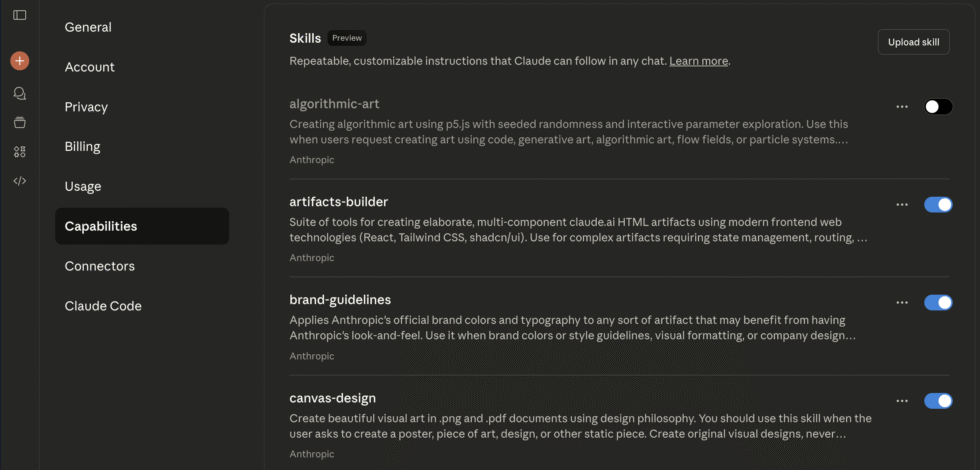Start a new chat with plus icon
The height and width of the screenshot is (470, 980).
(20, 61)
